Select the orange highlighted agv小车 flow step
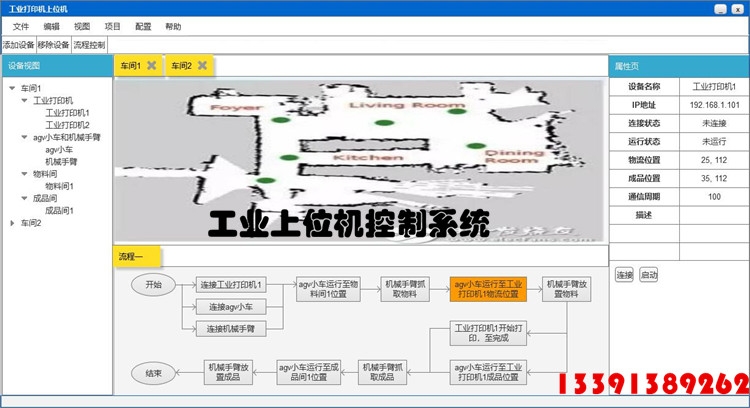The image size is (750, 408). (488, 289)
